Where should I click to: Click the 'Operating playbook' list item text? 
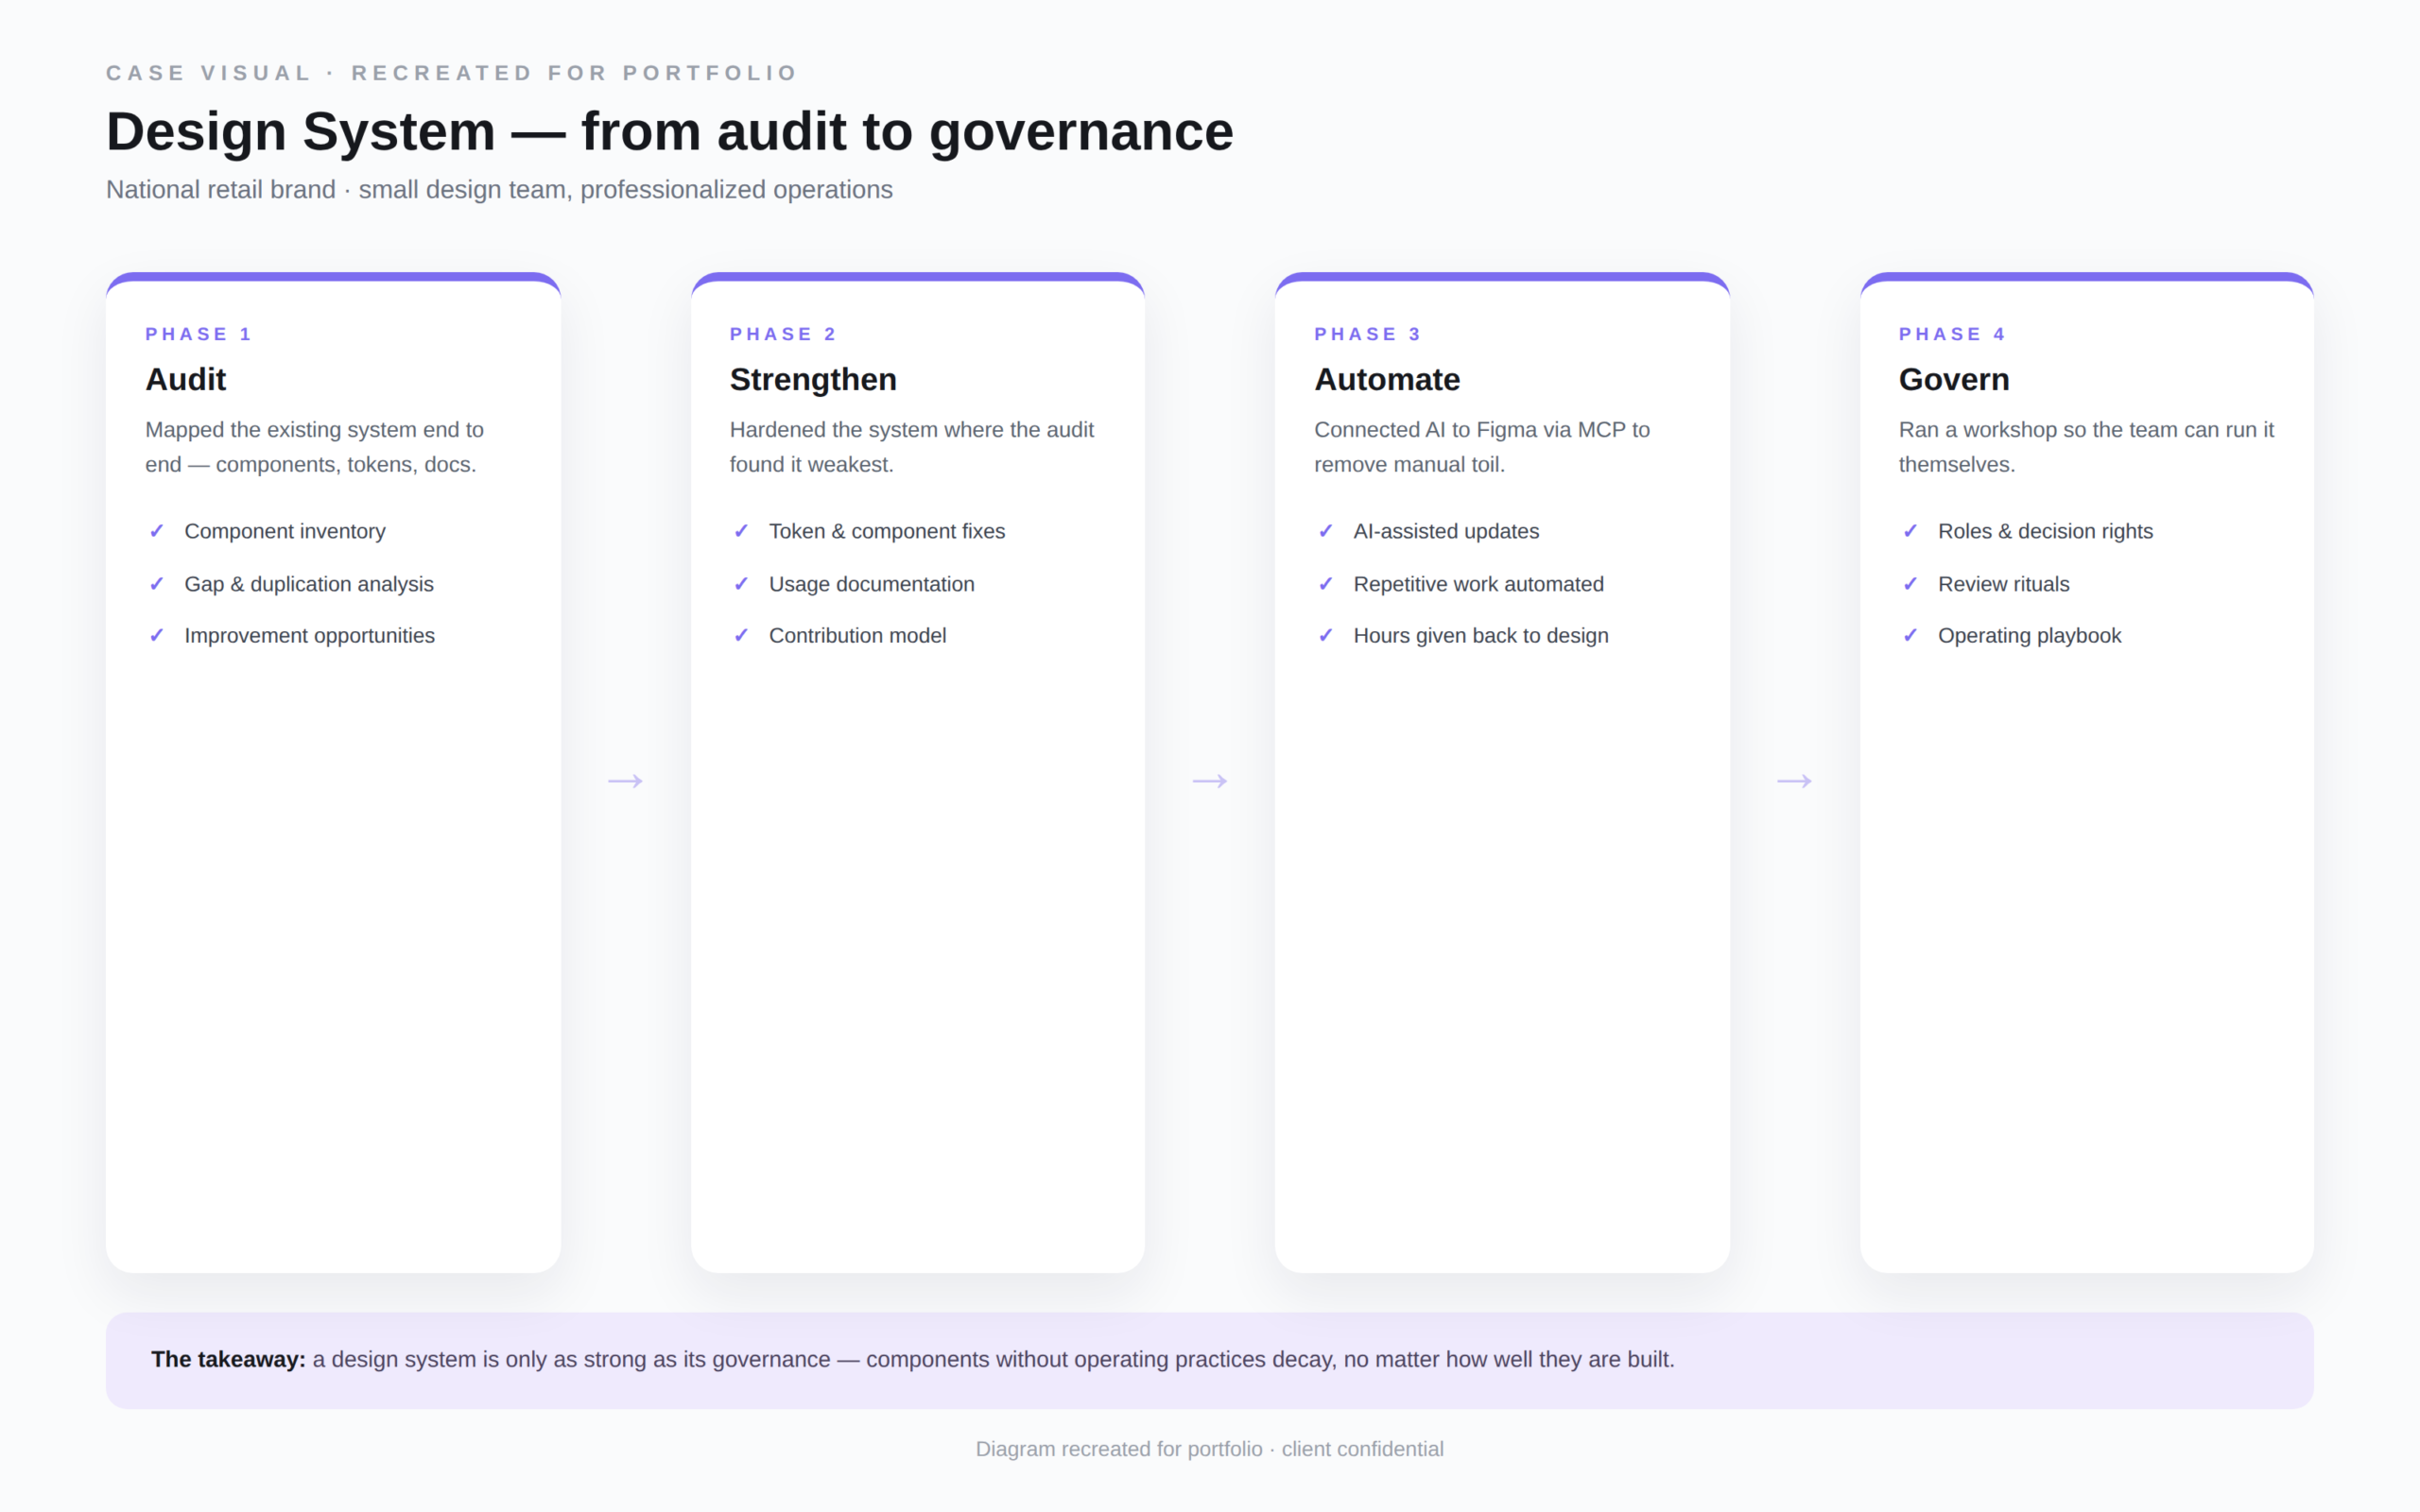(x=2030, y=636)
